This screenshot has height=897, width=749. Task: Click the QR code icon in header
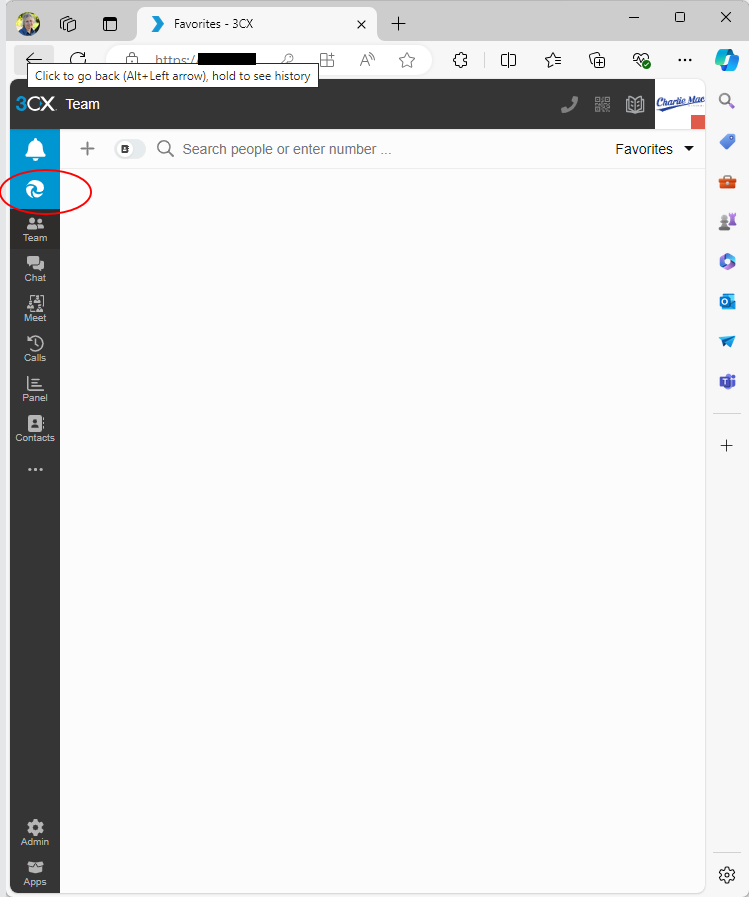602,104
